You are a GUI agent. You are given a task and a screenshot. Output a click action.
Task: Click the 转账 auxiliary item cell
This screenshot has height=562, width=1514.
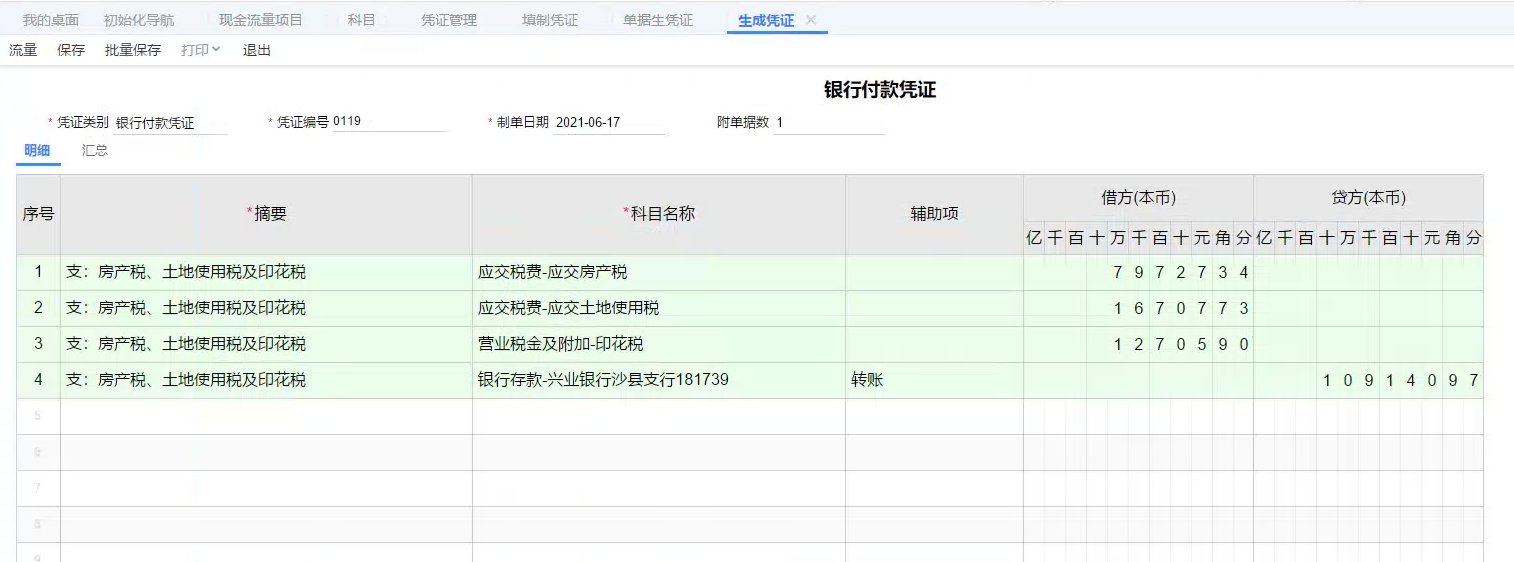pos(934,380)
